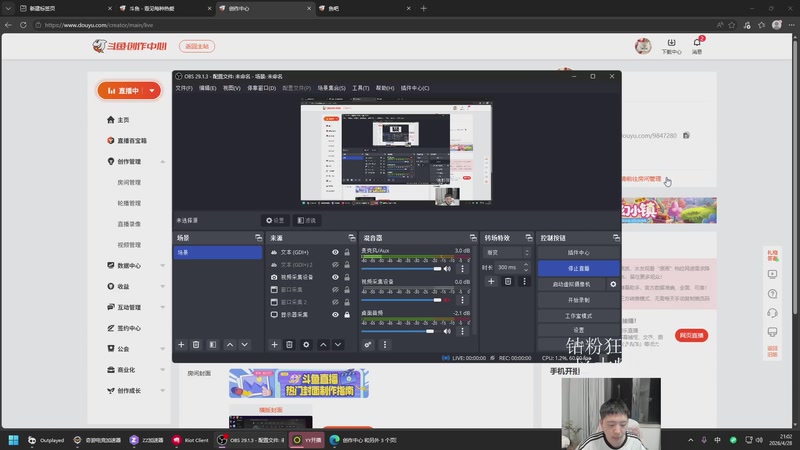
Task: Hide the 文本 (GDI+) source
Action: click(x=335, y=252)
